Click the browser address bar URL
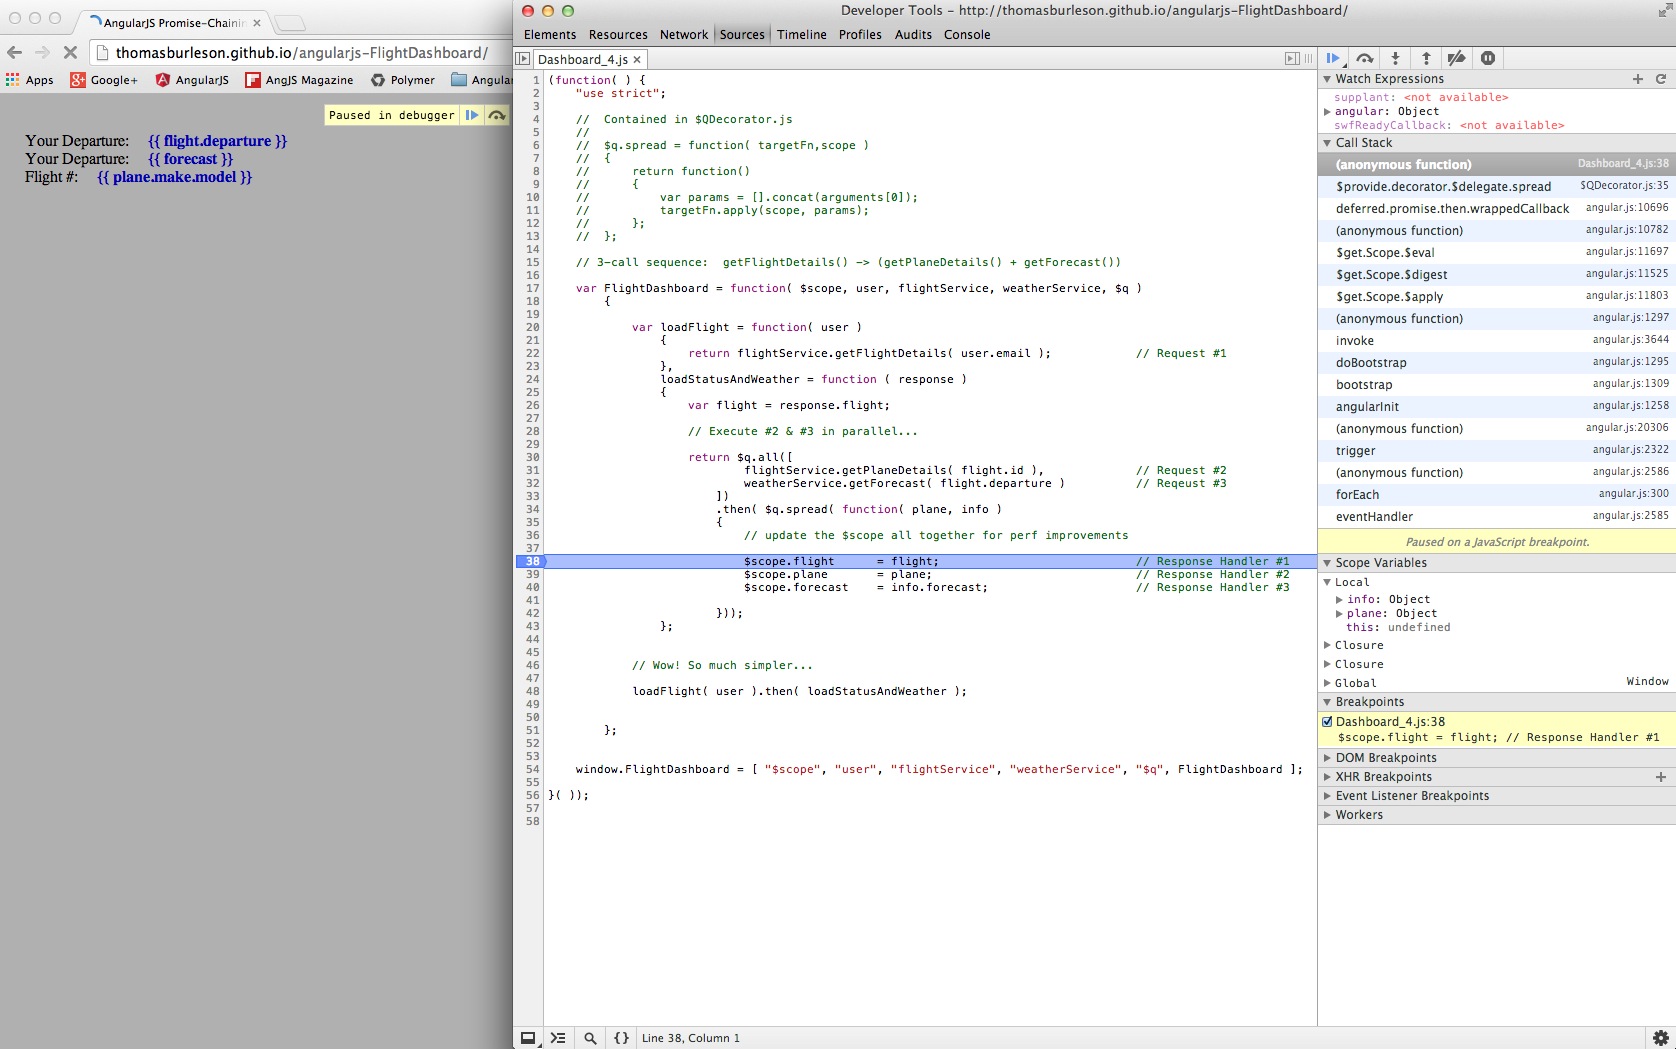The image size is (1676, 1049). [300, 53]
